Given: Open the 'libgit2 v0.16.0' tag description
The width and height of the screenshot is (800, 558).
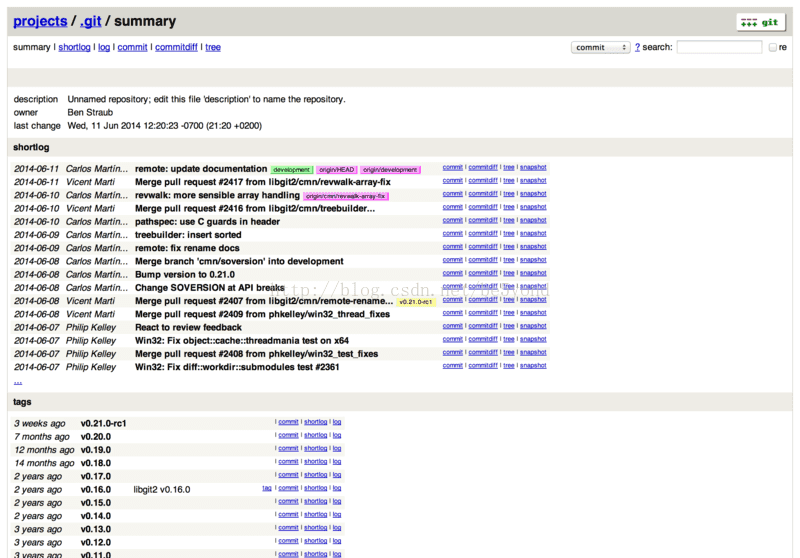Looking at the screenshot, I should [x=162, y=490].
